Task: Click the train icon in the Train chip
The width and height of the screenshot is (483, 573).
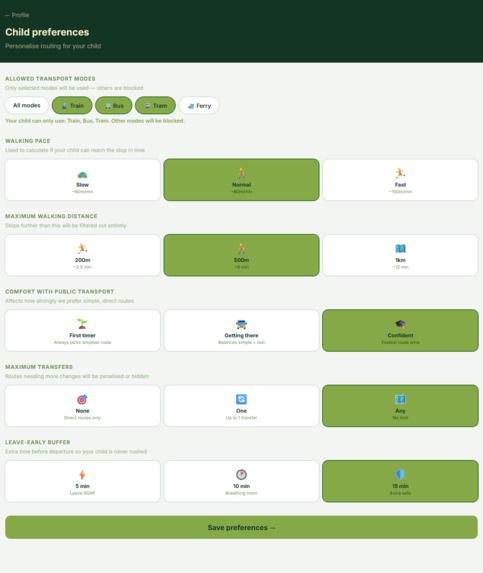Action: pos(64,106)
